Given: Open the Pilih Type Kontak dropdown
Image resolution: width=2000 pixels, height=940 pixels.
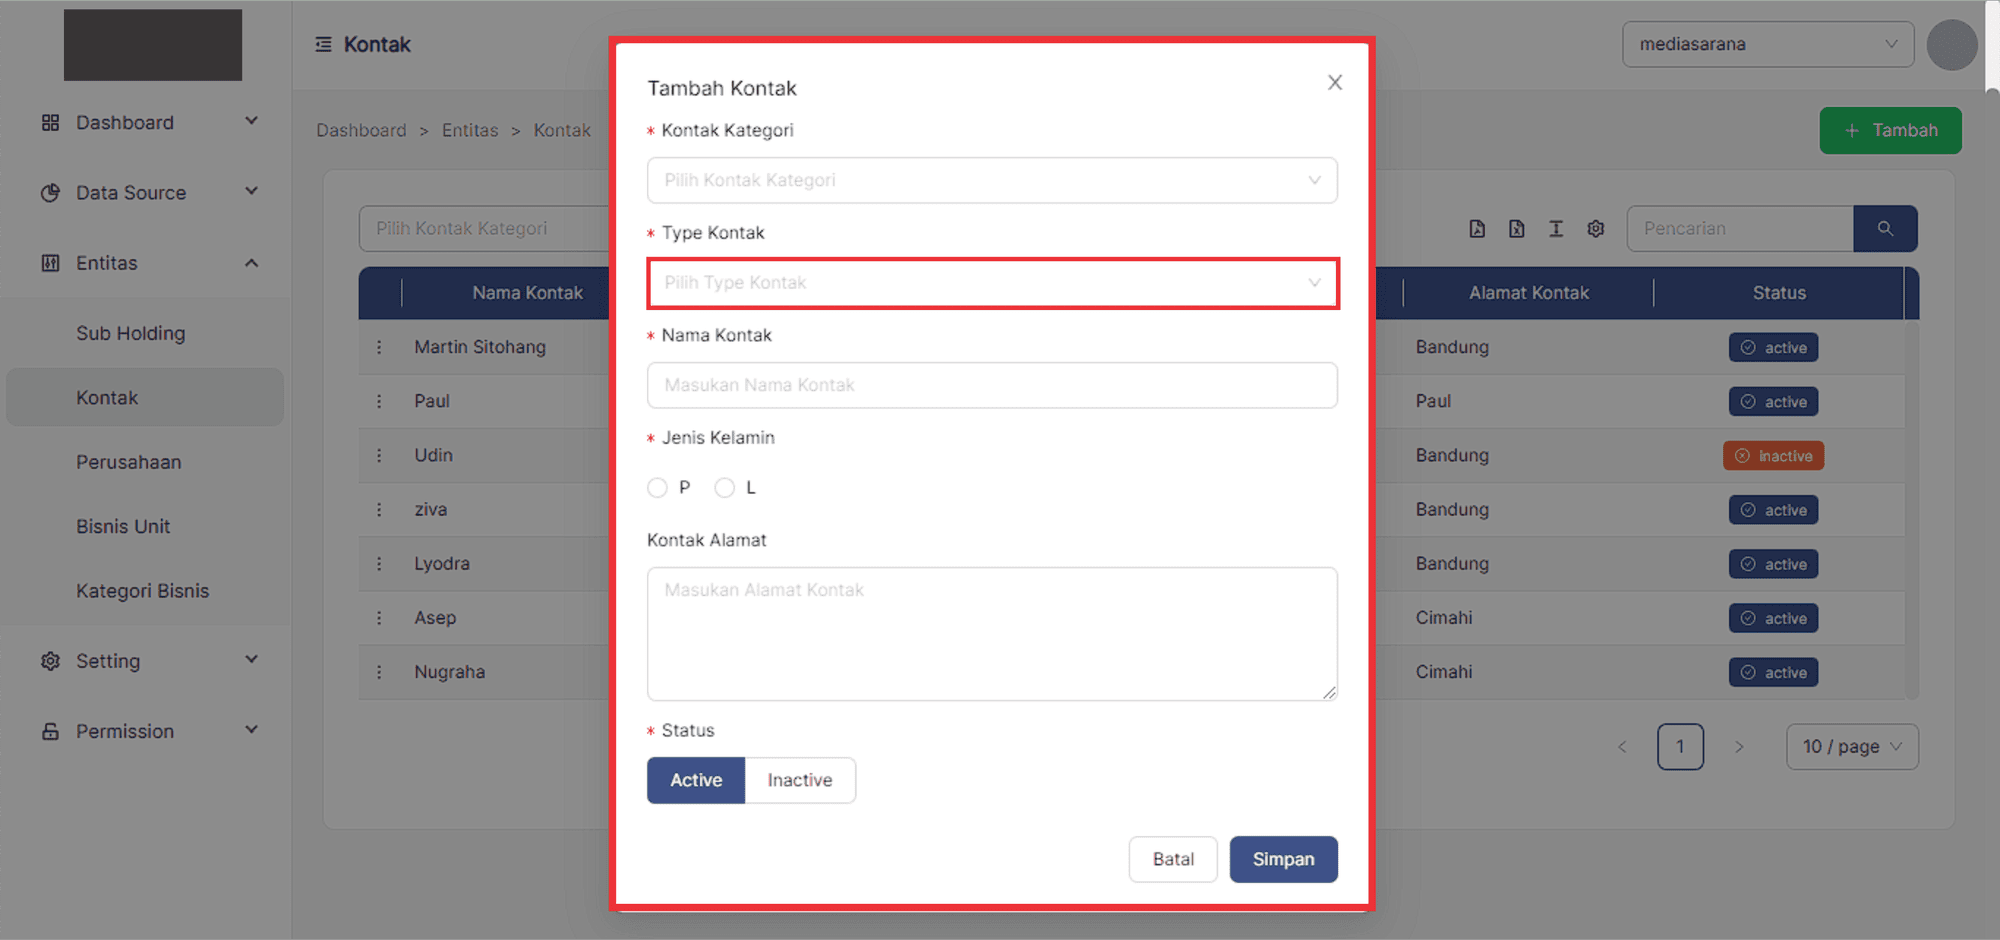Looking at the screenshot, I should [x=992, y=283].
